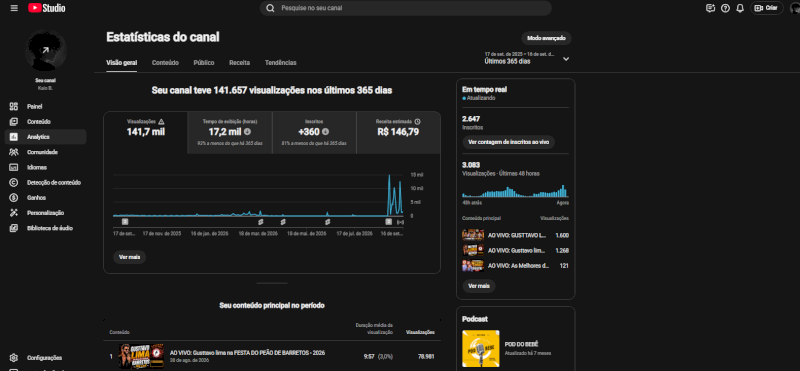Viewport: 800px width, 371px height.
Task: Click the Duração média da visualização column header
Action: coord(374,329)
